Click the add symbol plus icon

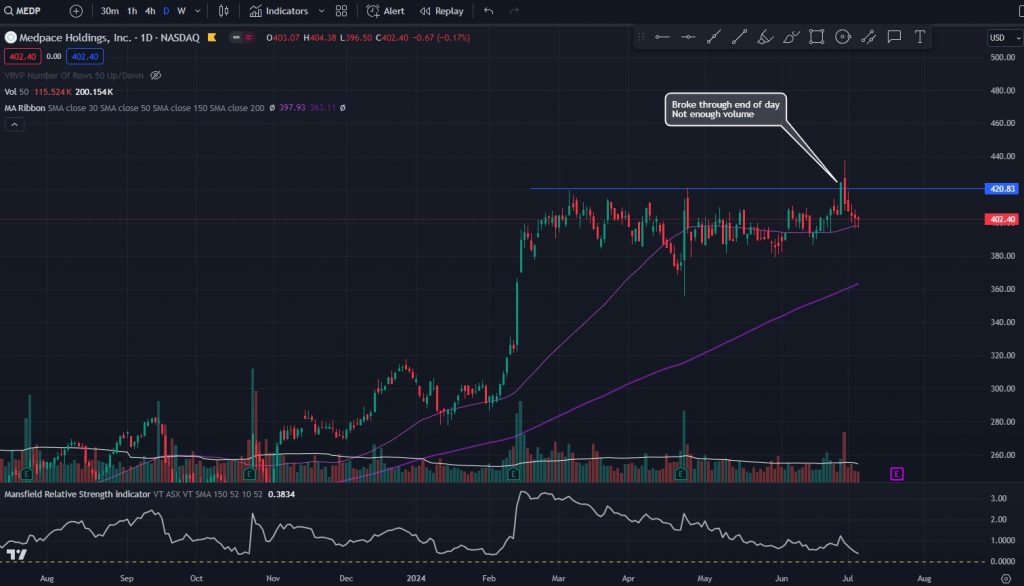coord(76,11)
